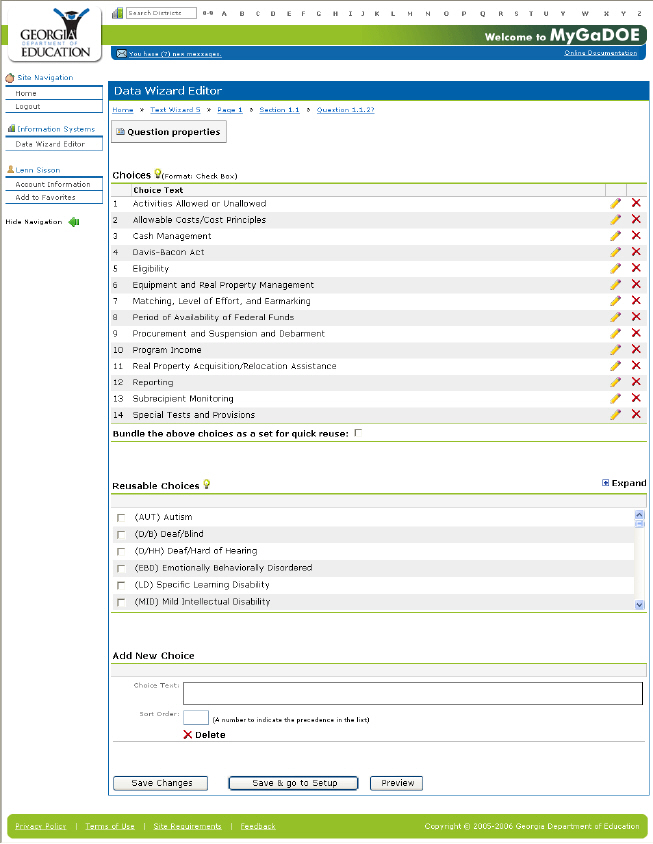Viewport: 653px width, 844px height.
Task: Open the Question properties button
Action: tap(168, 132)
